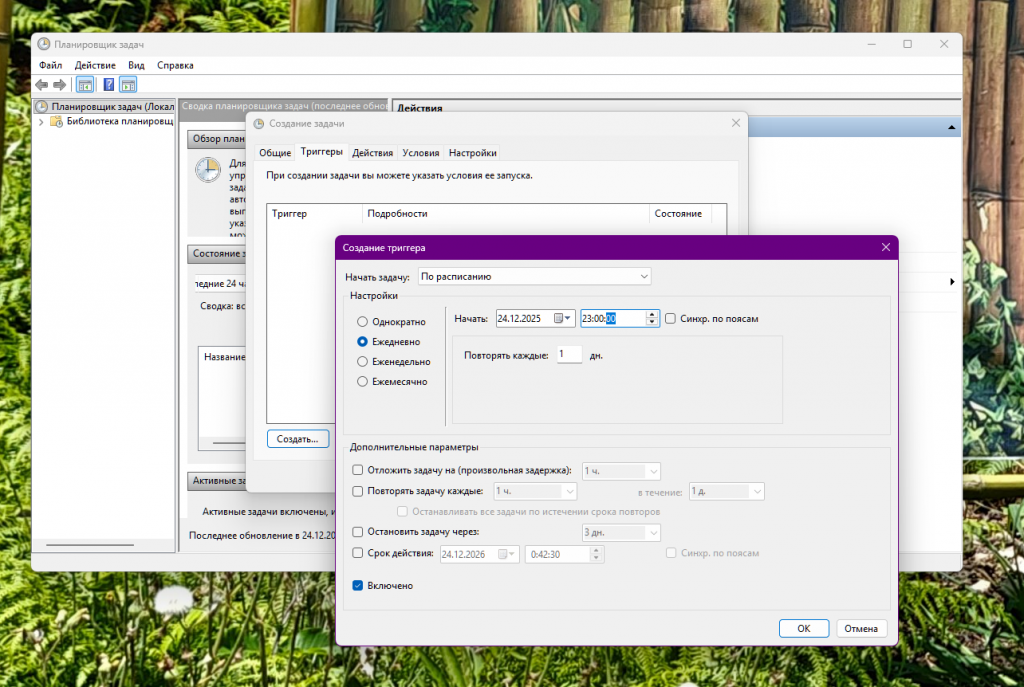Choose the Еженедельно schedule option
This screenshot has height=687, width=1024.
tap(362, 362)
